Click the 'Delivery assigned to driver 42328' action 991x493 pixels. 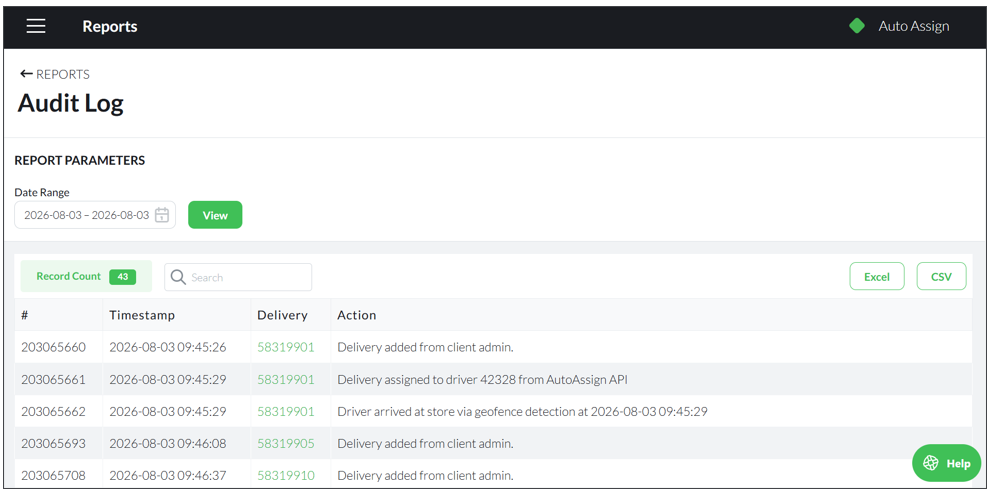point(482,379)
